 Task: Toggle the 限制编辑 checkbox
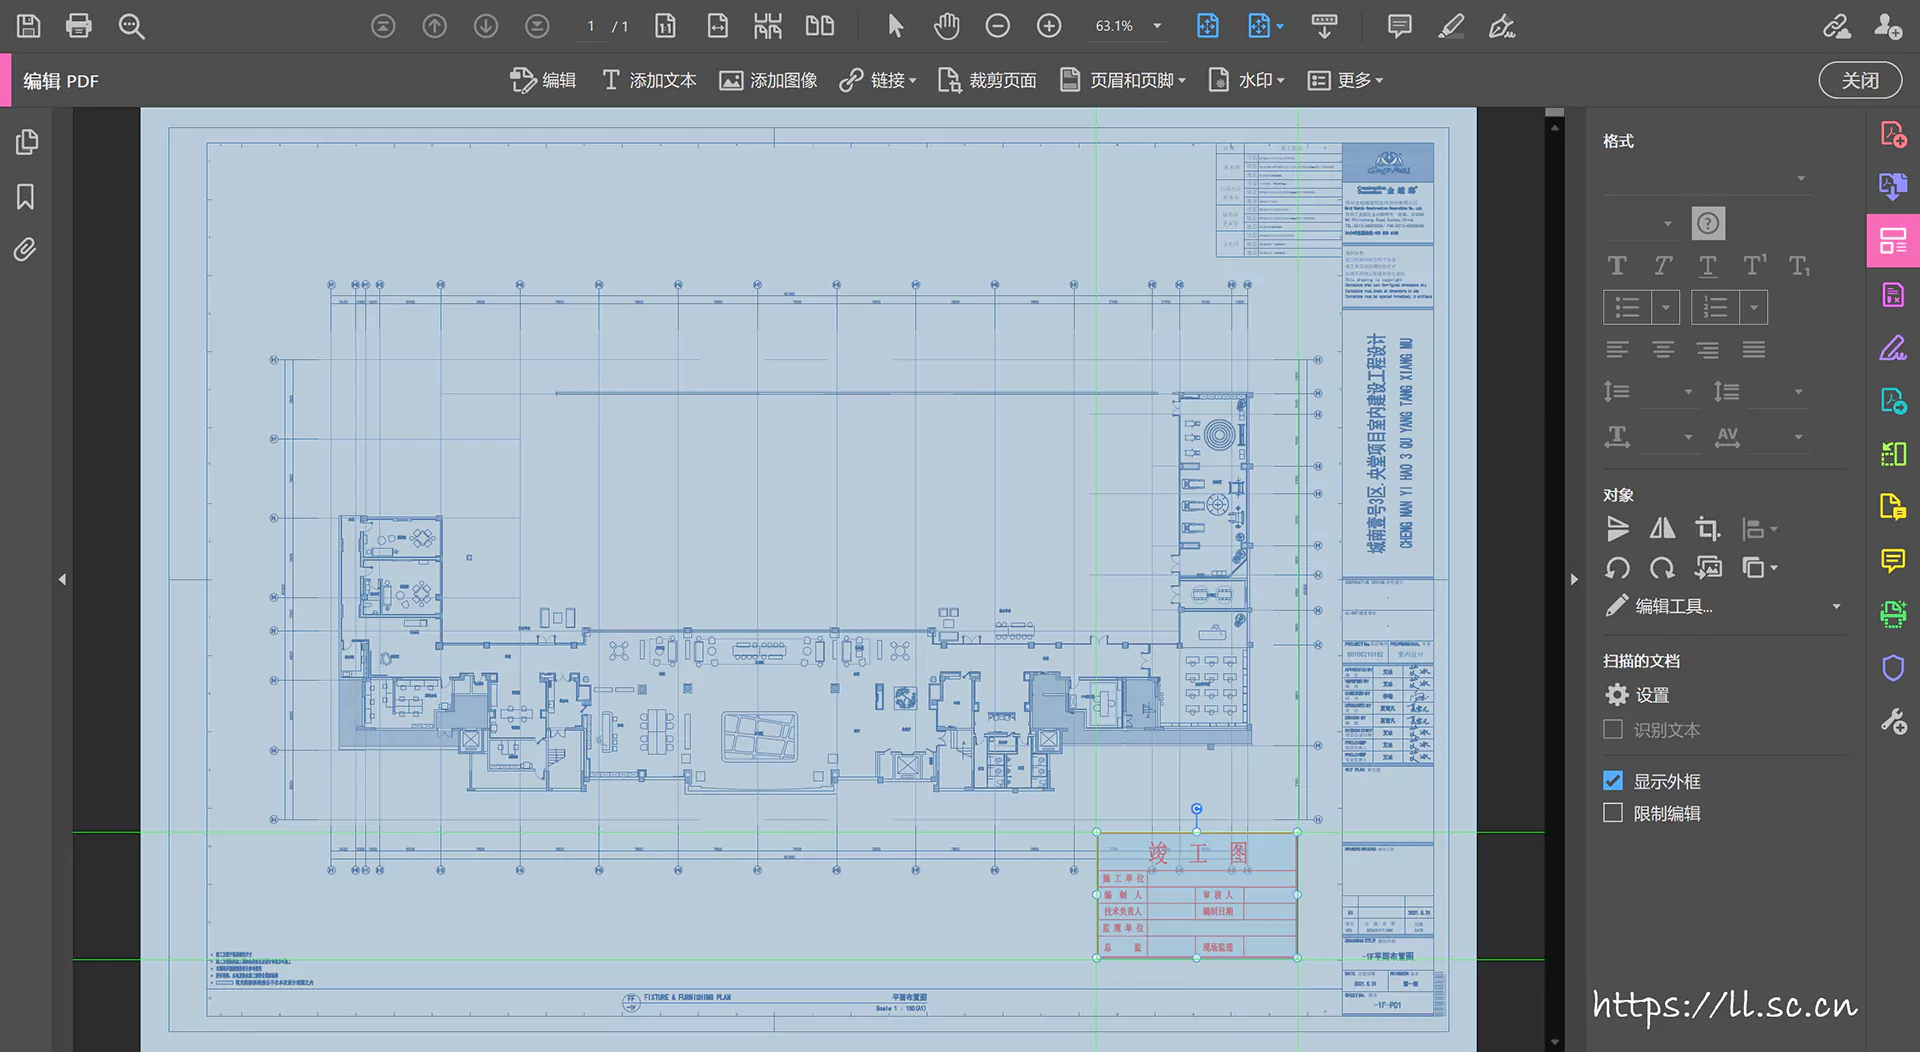(x=1613, y=813)
